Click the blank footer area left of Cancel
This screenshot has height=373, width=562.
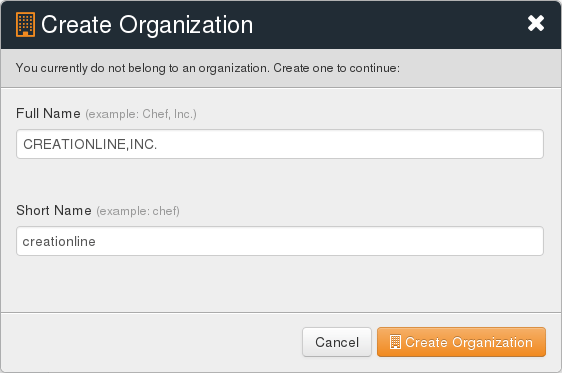coord(151,342)
